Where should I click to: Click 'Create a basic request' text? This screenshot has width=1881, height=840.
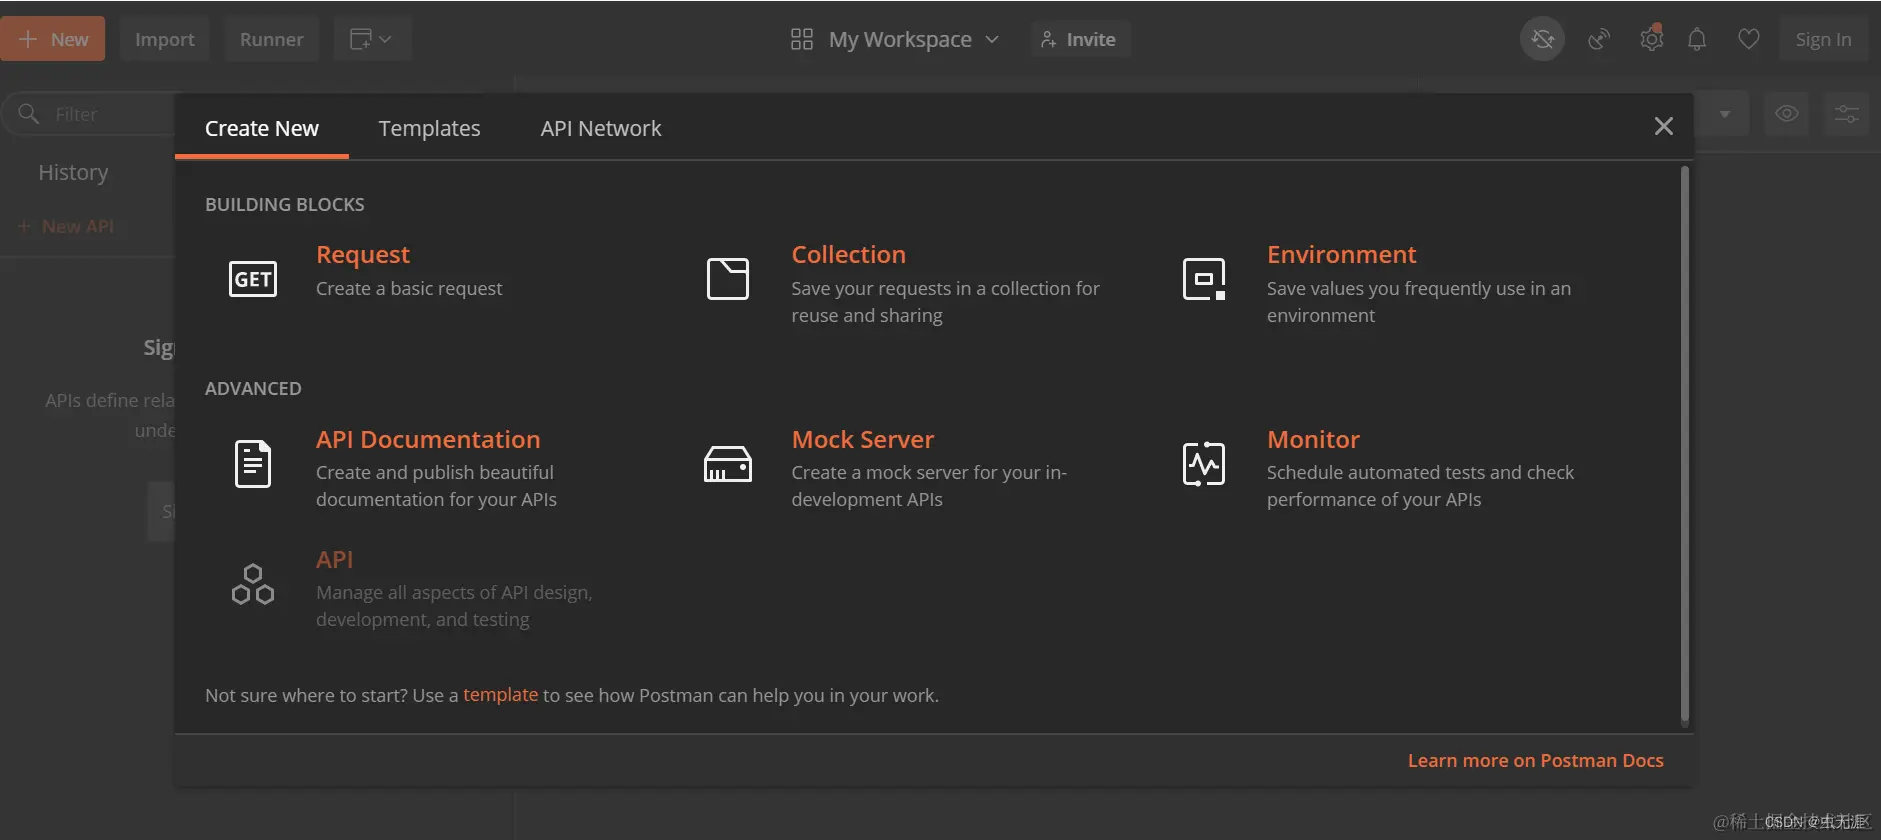409,288
